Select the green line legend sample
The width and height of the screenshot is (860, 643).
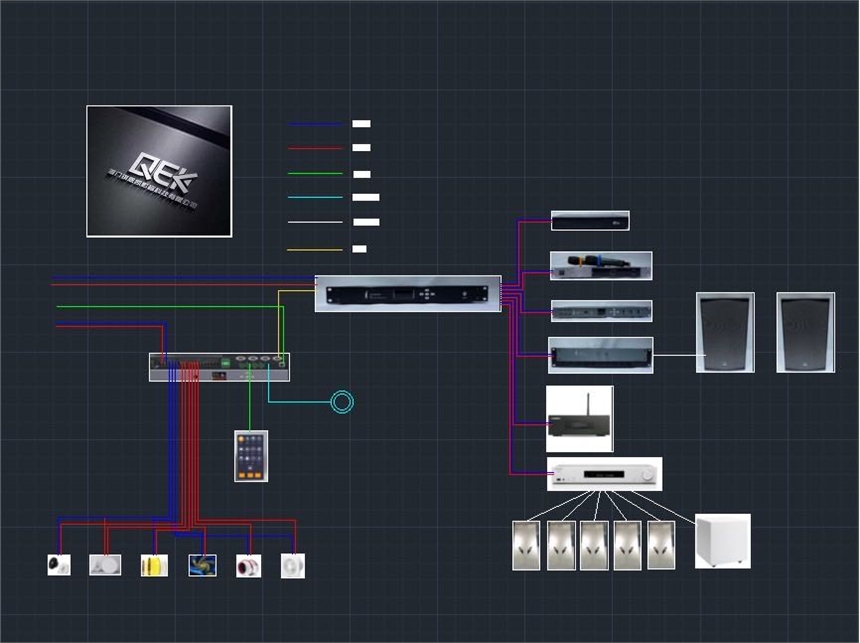315,174
